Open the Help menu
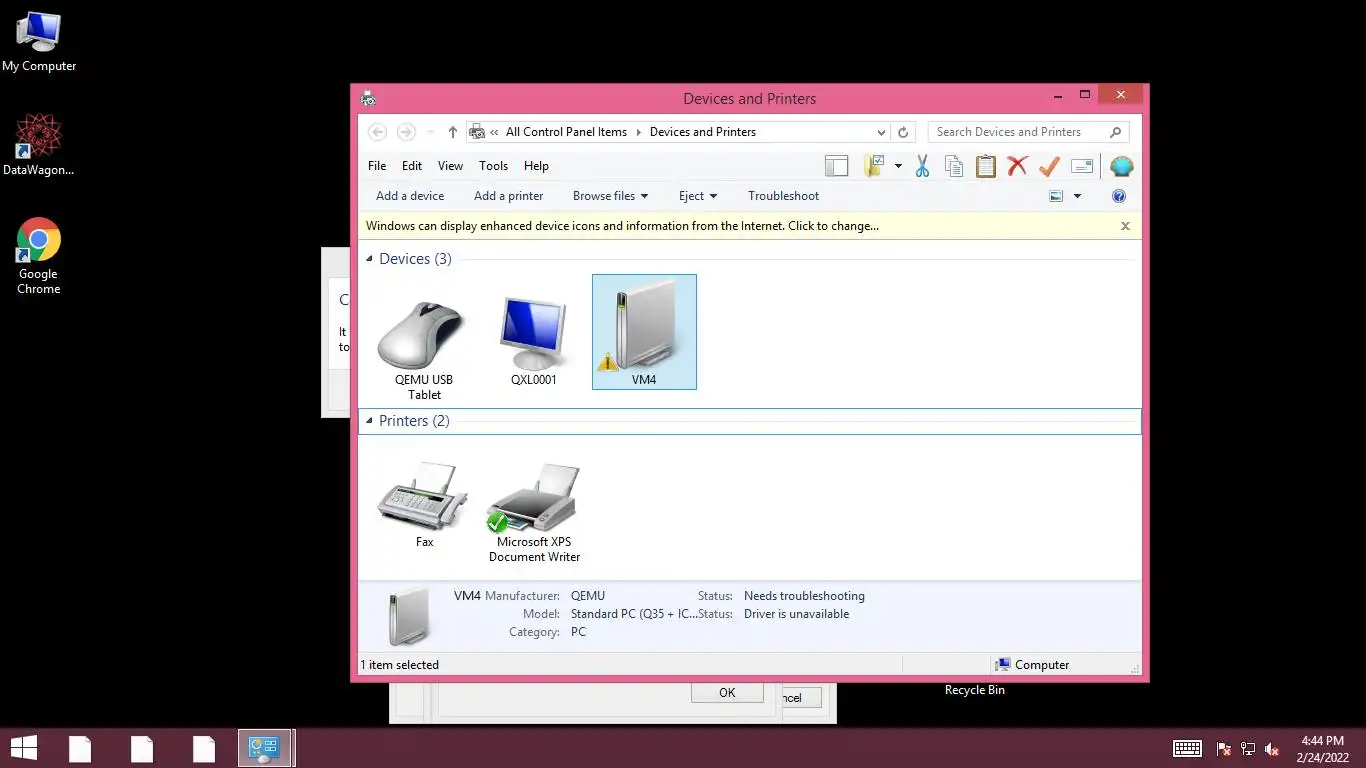 point(536,166)
